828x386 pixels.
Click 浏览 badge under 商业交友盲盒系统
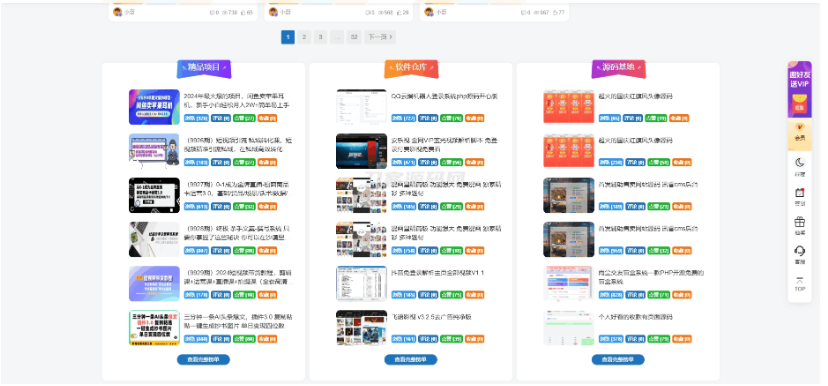point(611,295)
